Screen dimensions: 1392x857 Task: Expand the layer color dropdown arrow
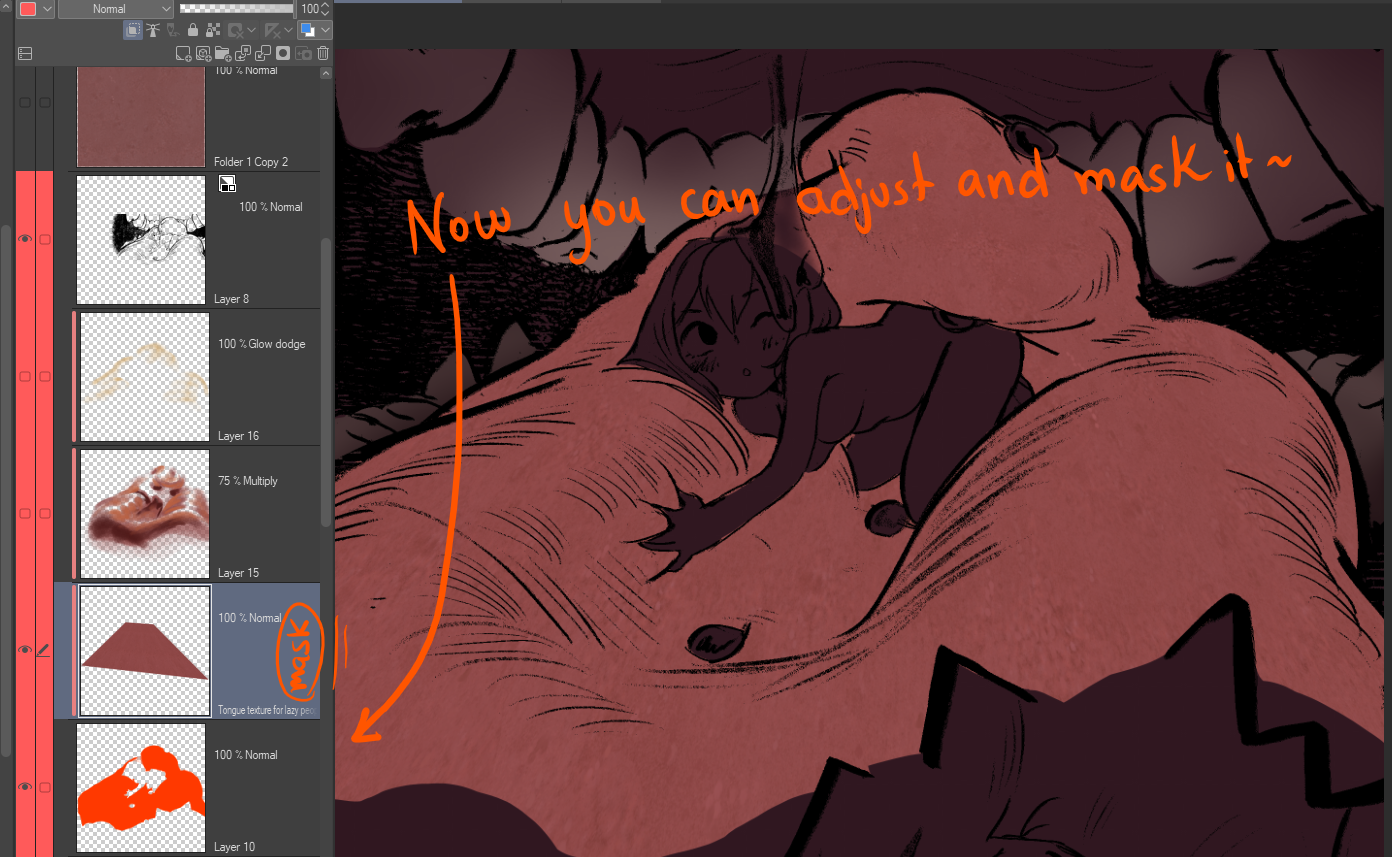point(325,30)
